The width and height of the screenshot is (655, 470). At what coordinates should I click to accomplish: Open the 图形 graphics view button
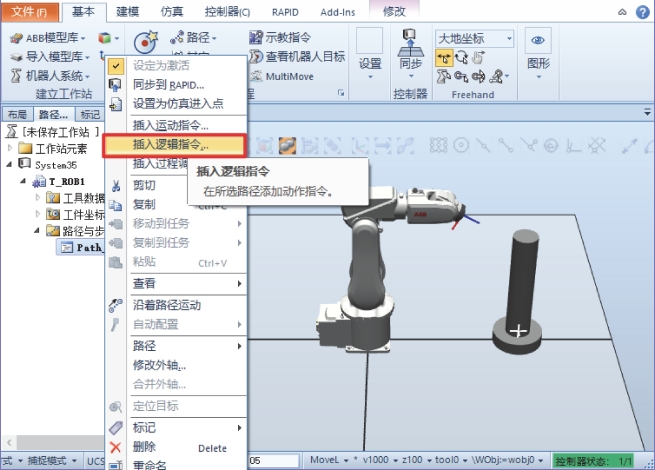(x=538, y=53)
